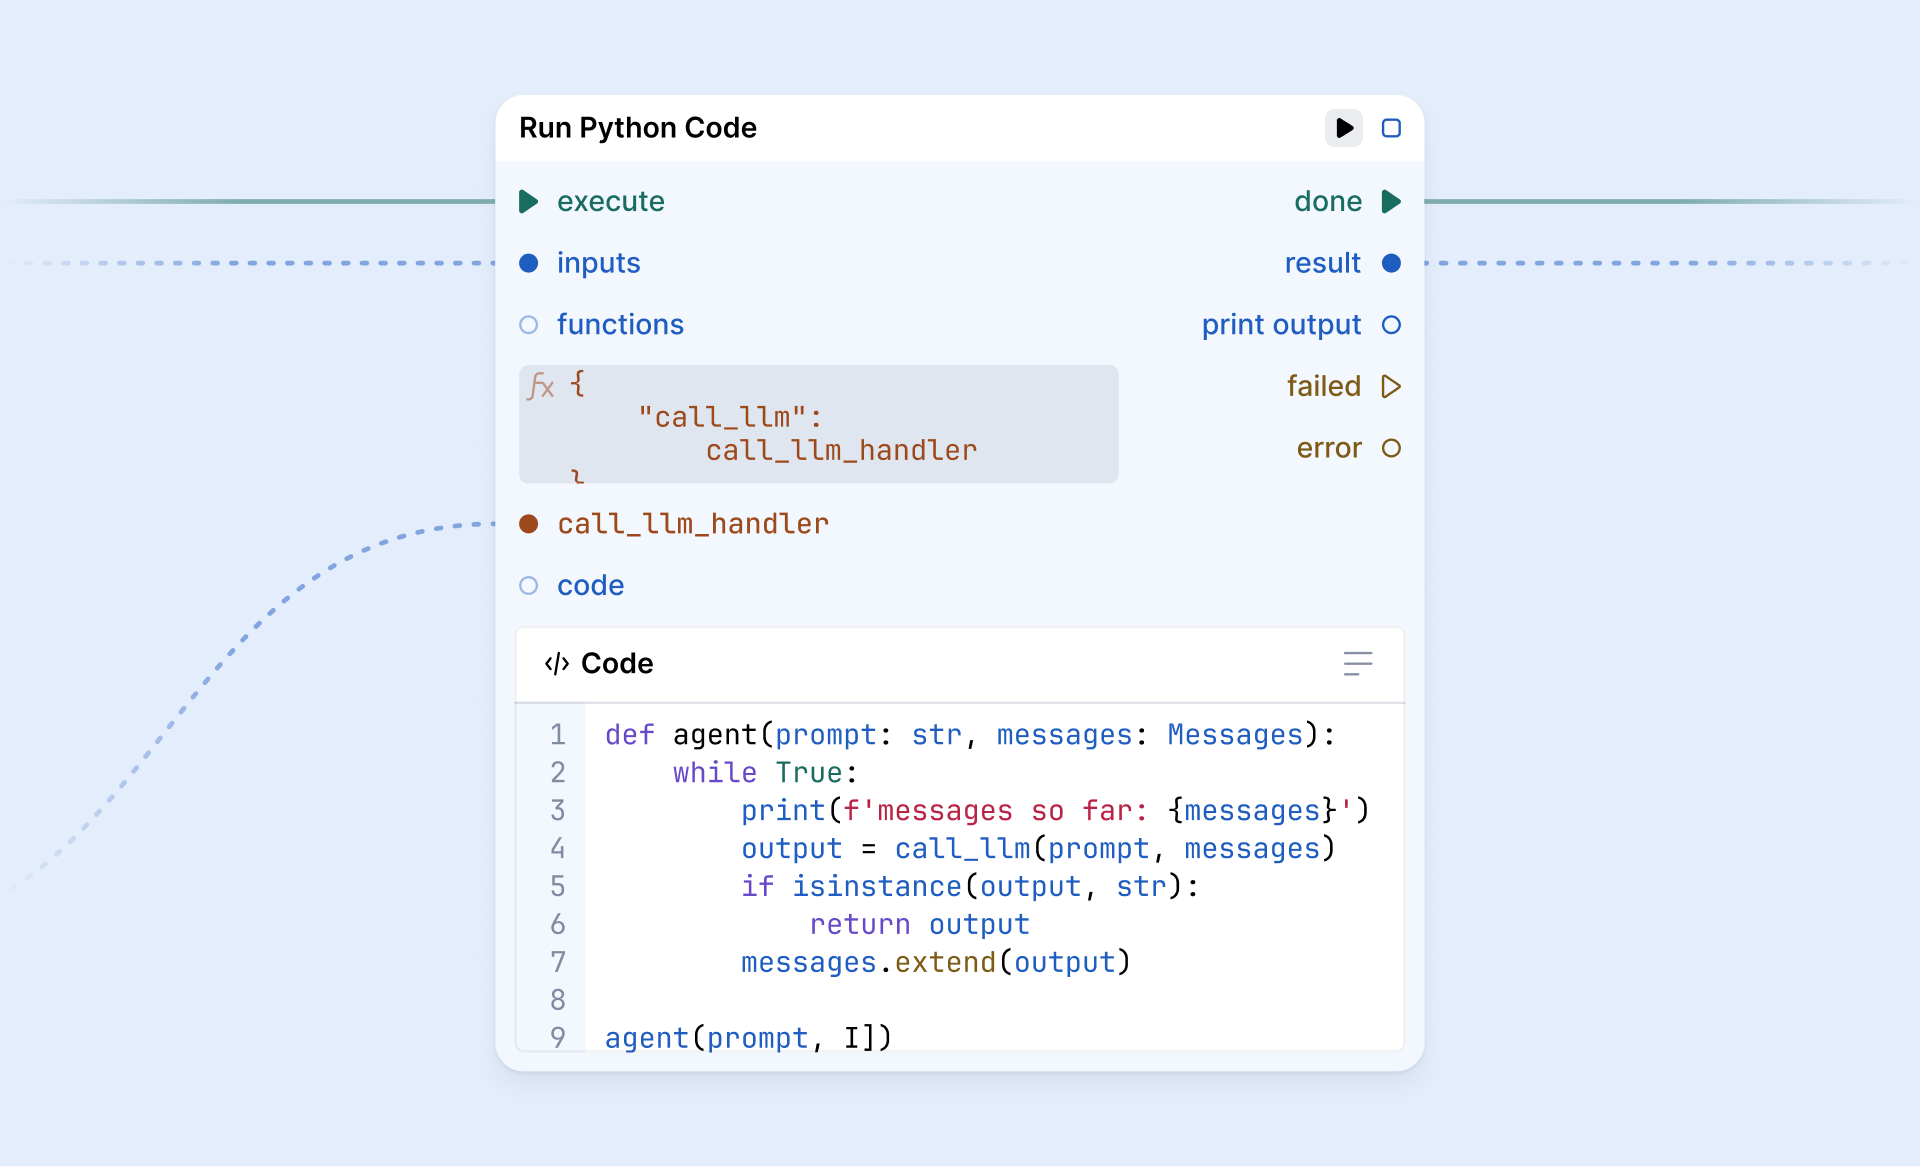
Task: Click the 'agent(prompt, [])' code line
Action: point(748,1038)
